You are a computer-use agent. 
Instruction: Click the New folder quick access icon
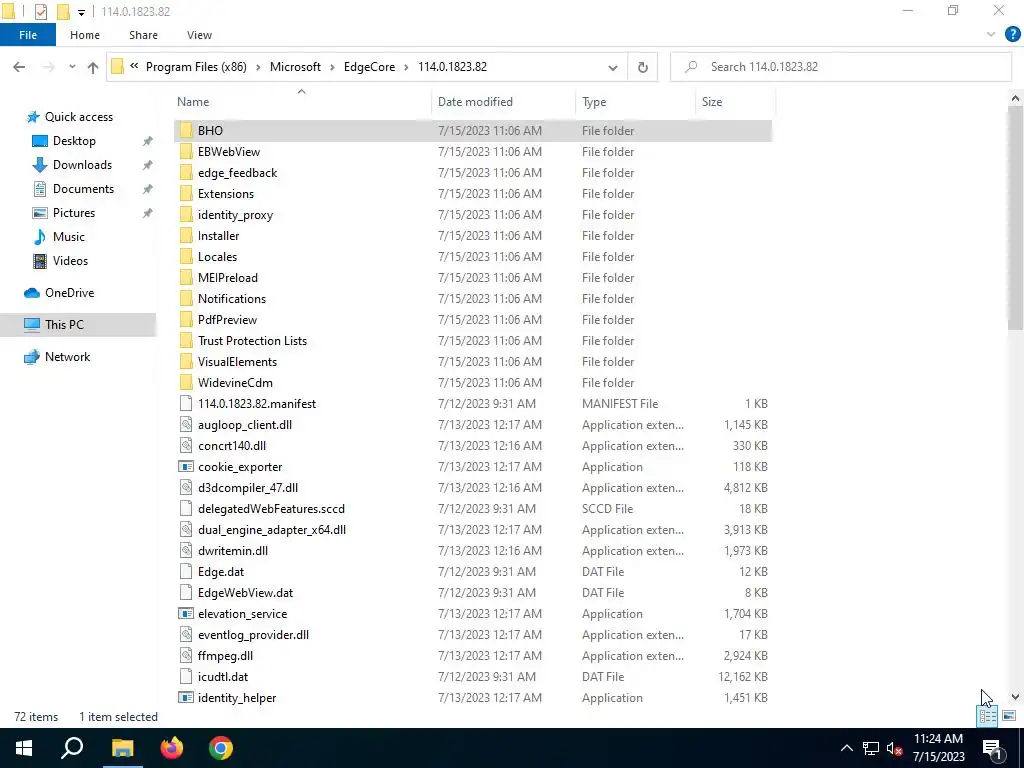[63, 12]
